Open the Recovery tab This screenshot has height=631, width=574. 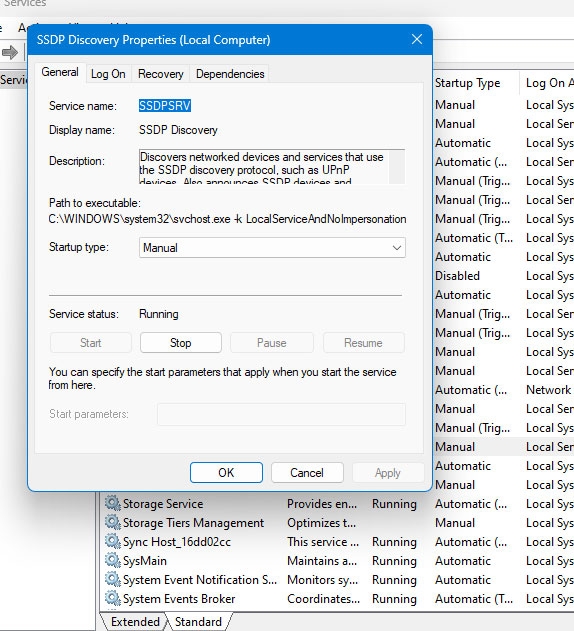[x=161, y=74]
